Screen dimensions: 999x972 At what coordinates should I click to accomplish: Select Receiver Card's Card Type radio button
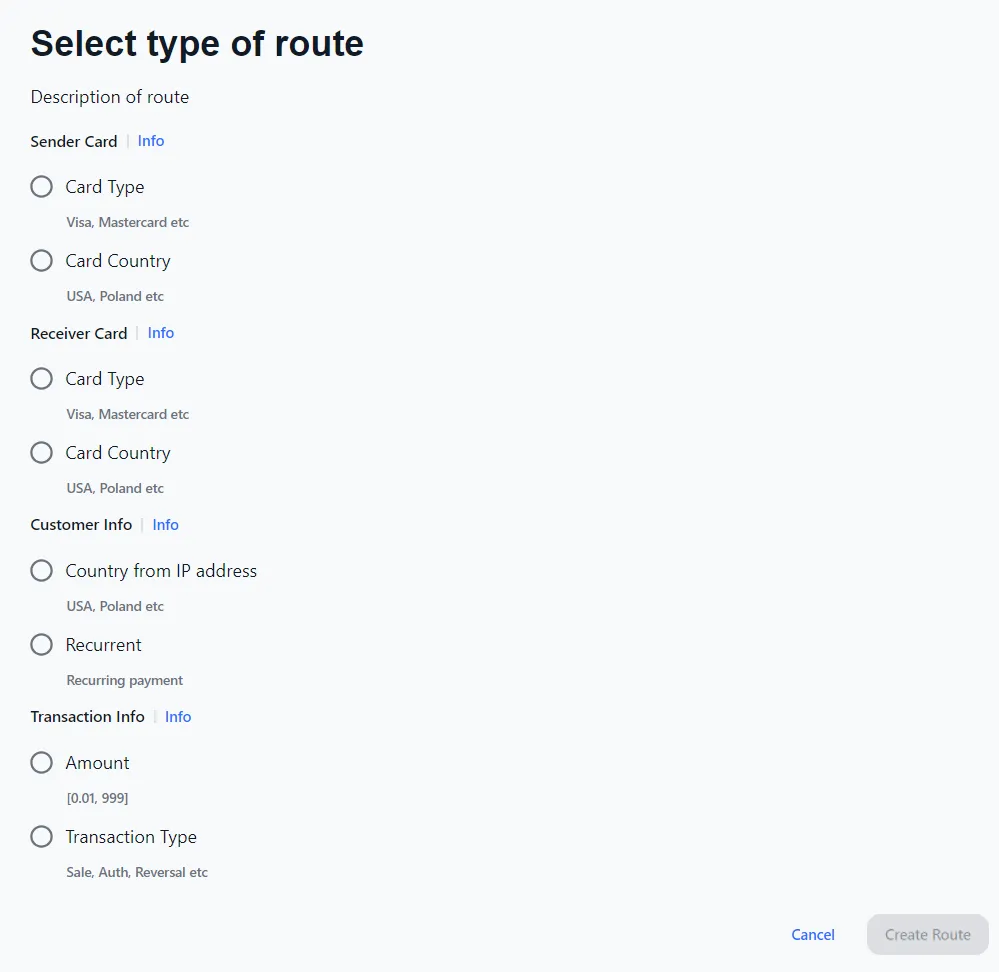pyautogui.click(x=42, y=379)
